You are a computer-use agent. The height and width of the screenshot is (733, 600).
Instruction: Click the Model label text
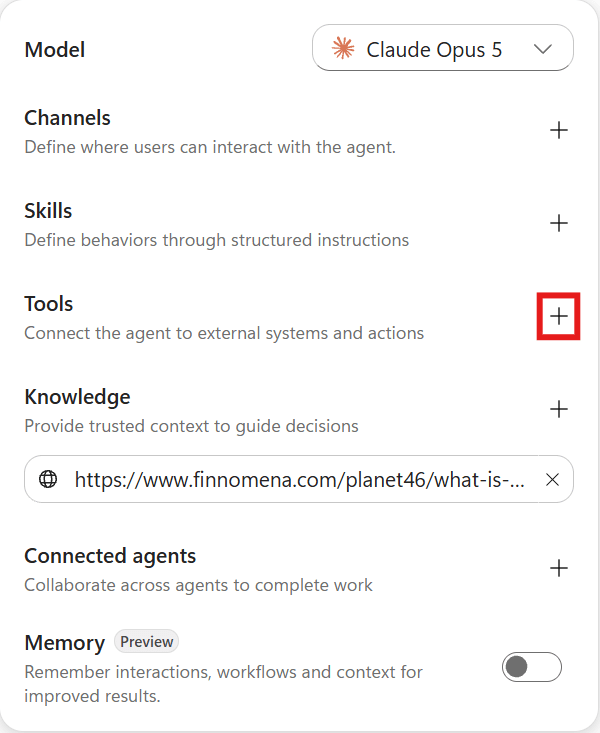coord(55,50)
